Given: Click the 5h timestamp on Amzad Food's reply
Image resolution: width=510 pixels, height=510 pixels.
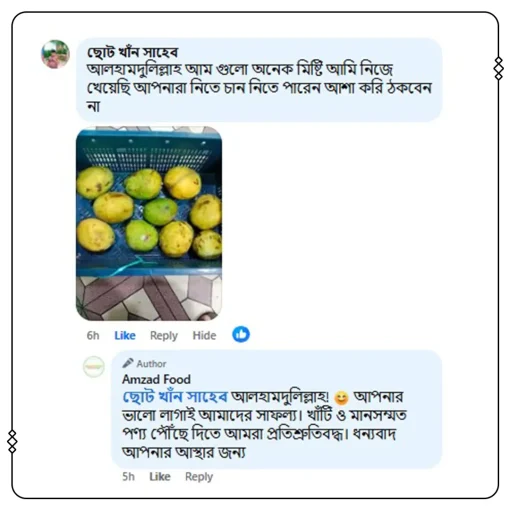Looking at the screenshot, I should coord(128,477).
